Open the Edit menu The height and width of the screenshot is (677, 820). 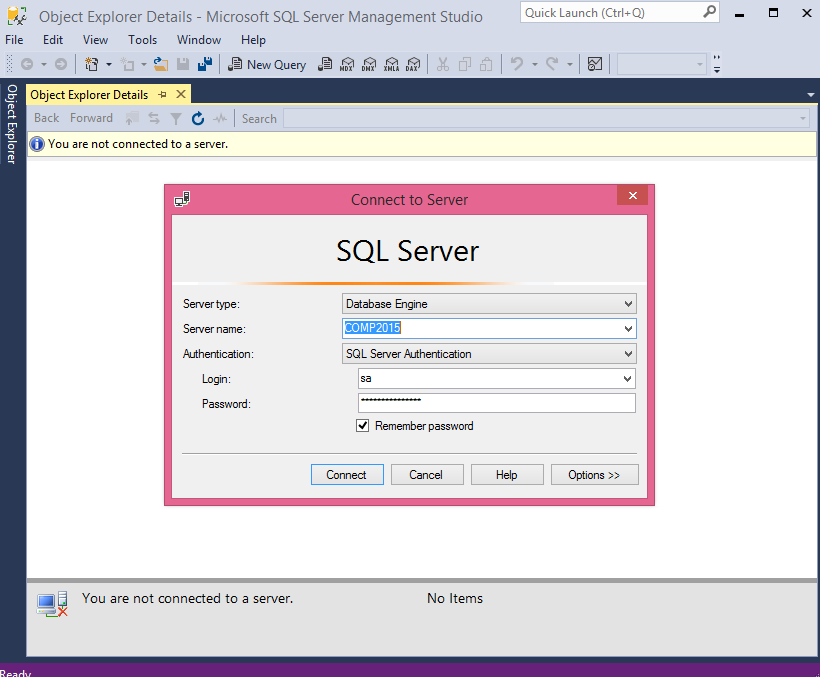point(53,40)
